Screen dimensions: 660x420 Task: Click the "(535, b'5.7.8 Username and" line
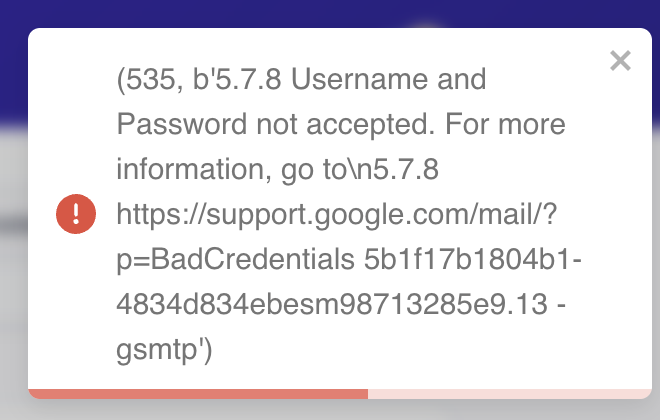click(301, 82)
